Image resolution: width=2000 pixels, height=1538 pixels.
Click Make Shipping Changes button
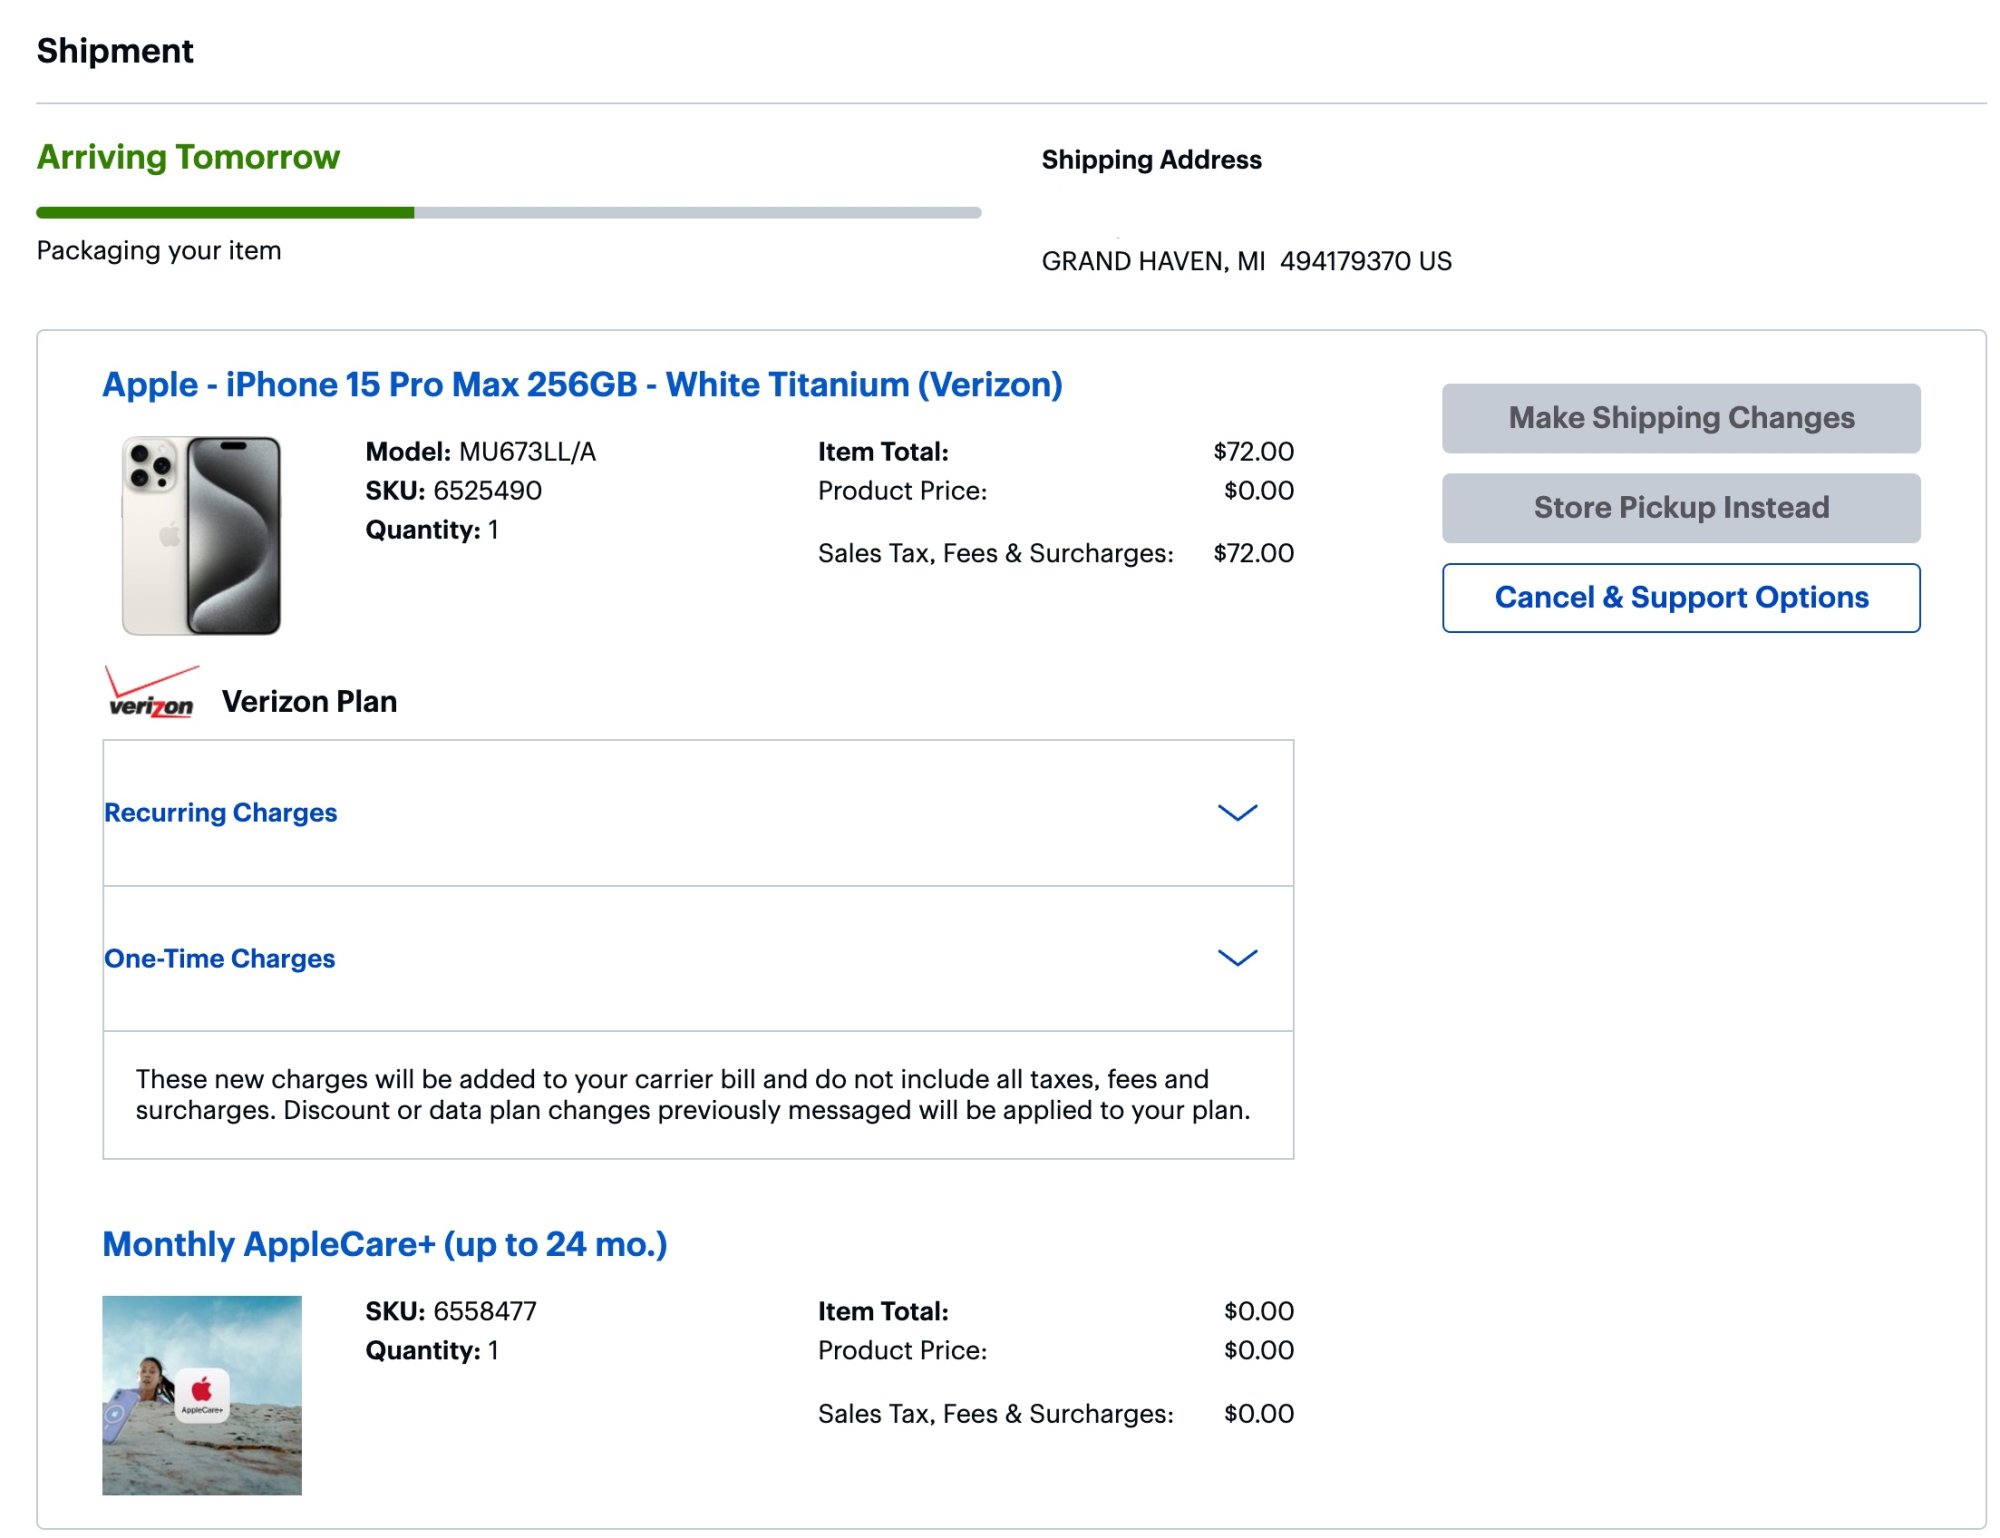coord(1680,418)
